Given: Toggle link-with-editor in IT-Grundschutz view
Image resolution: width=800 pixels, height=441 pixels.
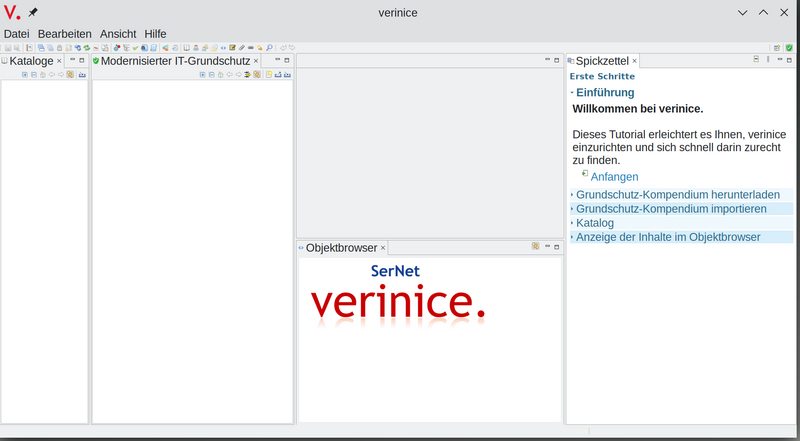Looking at the screenshot, I should tap(257, 75).
